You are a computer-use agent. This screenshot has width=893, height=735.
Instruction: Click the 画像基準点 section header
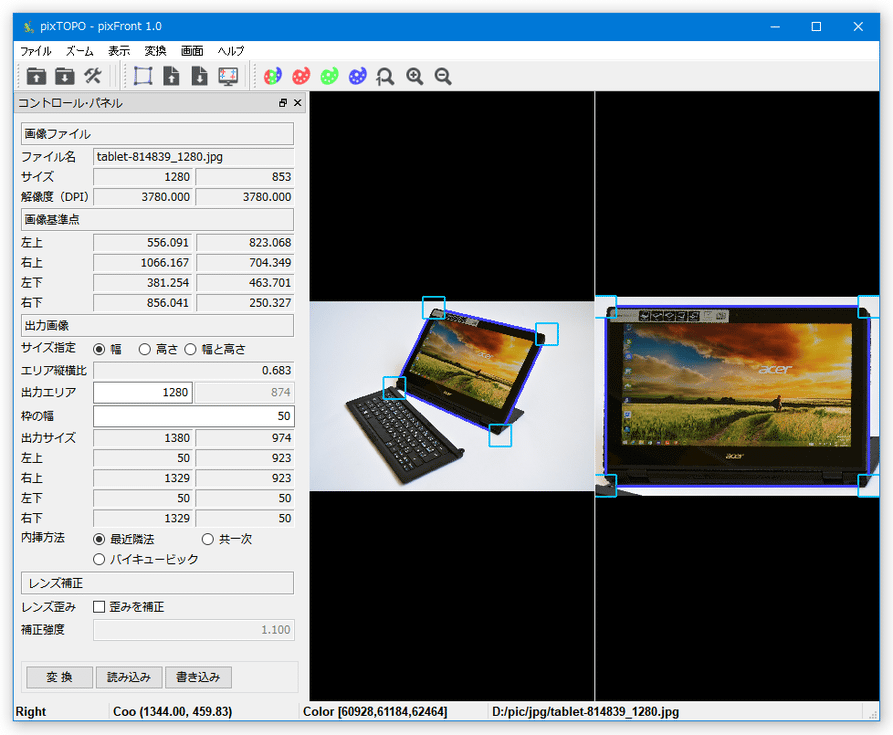coord(157,219)
